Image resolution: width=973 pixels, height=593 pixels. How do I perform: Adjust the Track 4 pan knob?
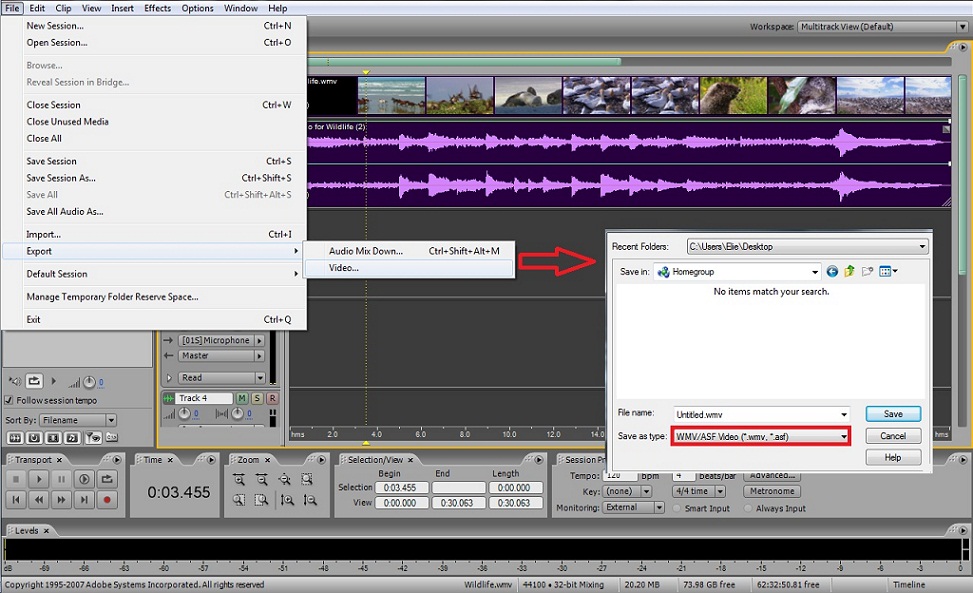click(238, 413)
